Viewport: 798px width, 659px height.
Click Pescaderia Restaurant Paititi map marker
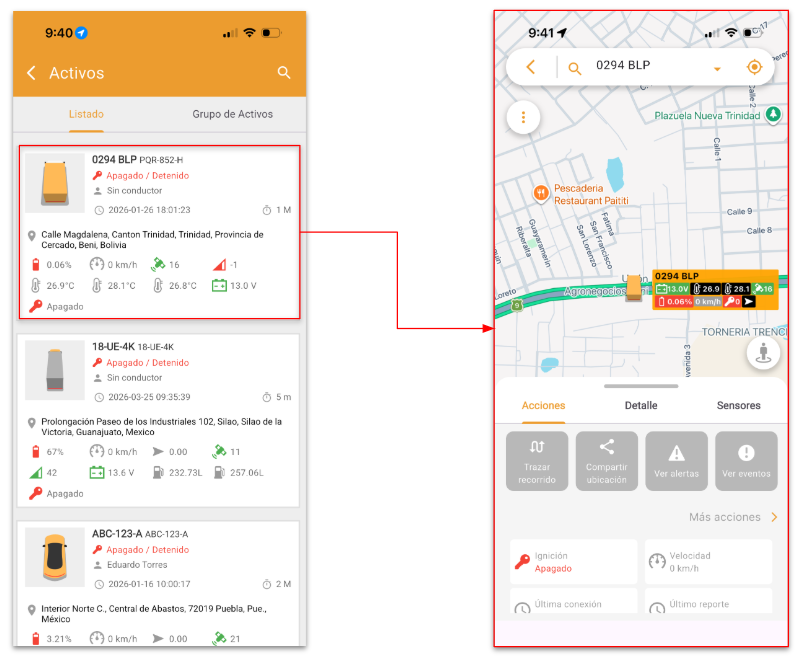tap(540, 193)
